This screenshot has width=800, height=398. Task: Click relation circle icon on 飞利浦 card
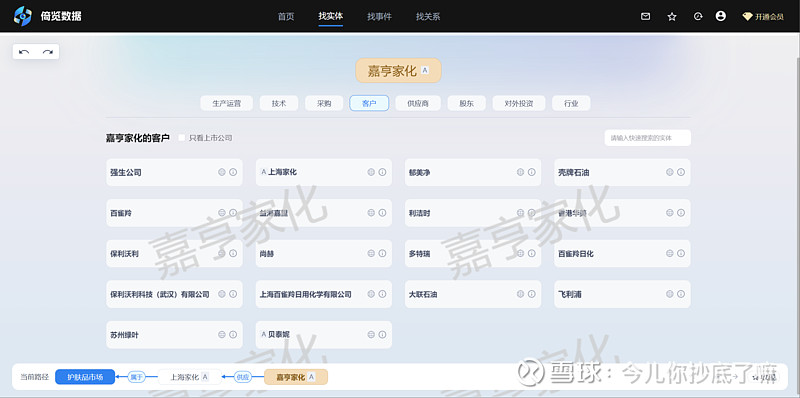click(x=670, y=294)
